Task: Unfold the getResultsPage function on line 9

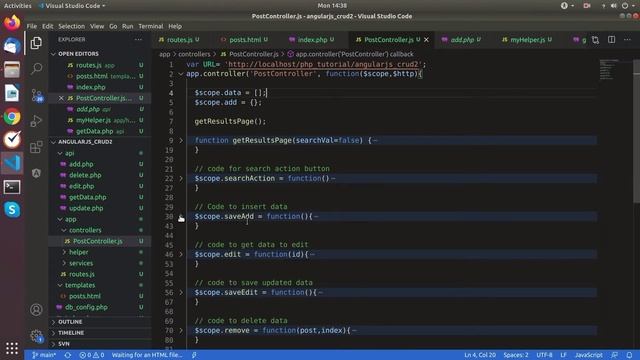Action: point(181,140)
